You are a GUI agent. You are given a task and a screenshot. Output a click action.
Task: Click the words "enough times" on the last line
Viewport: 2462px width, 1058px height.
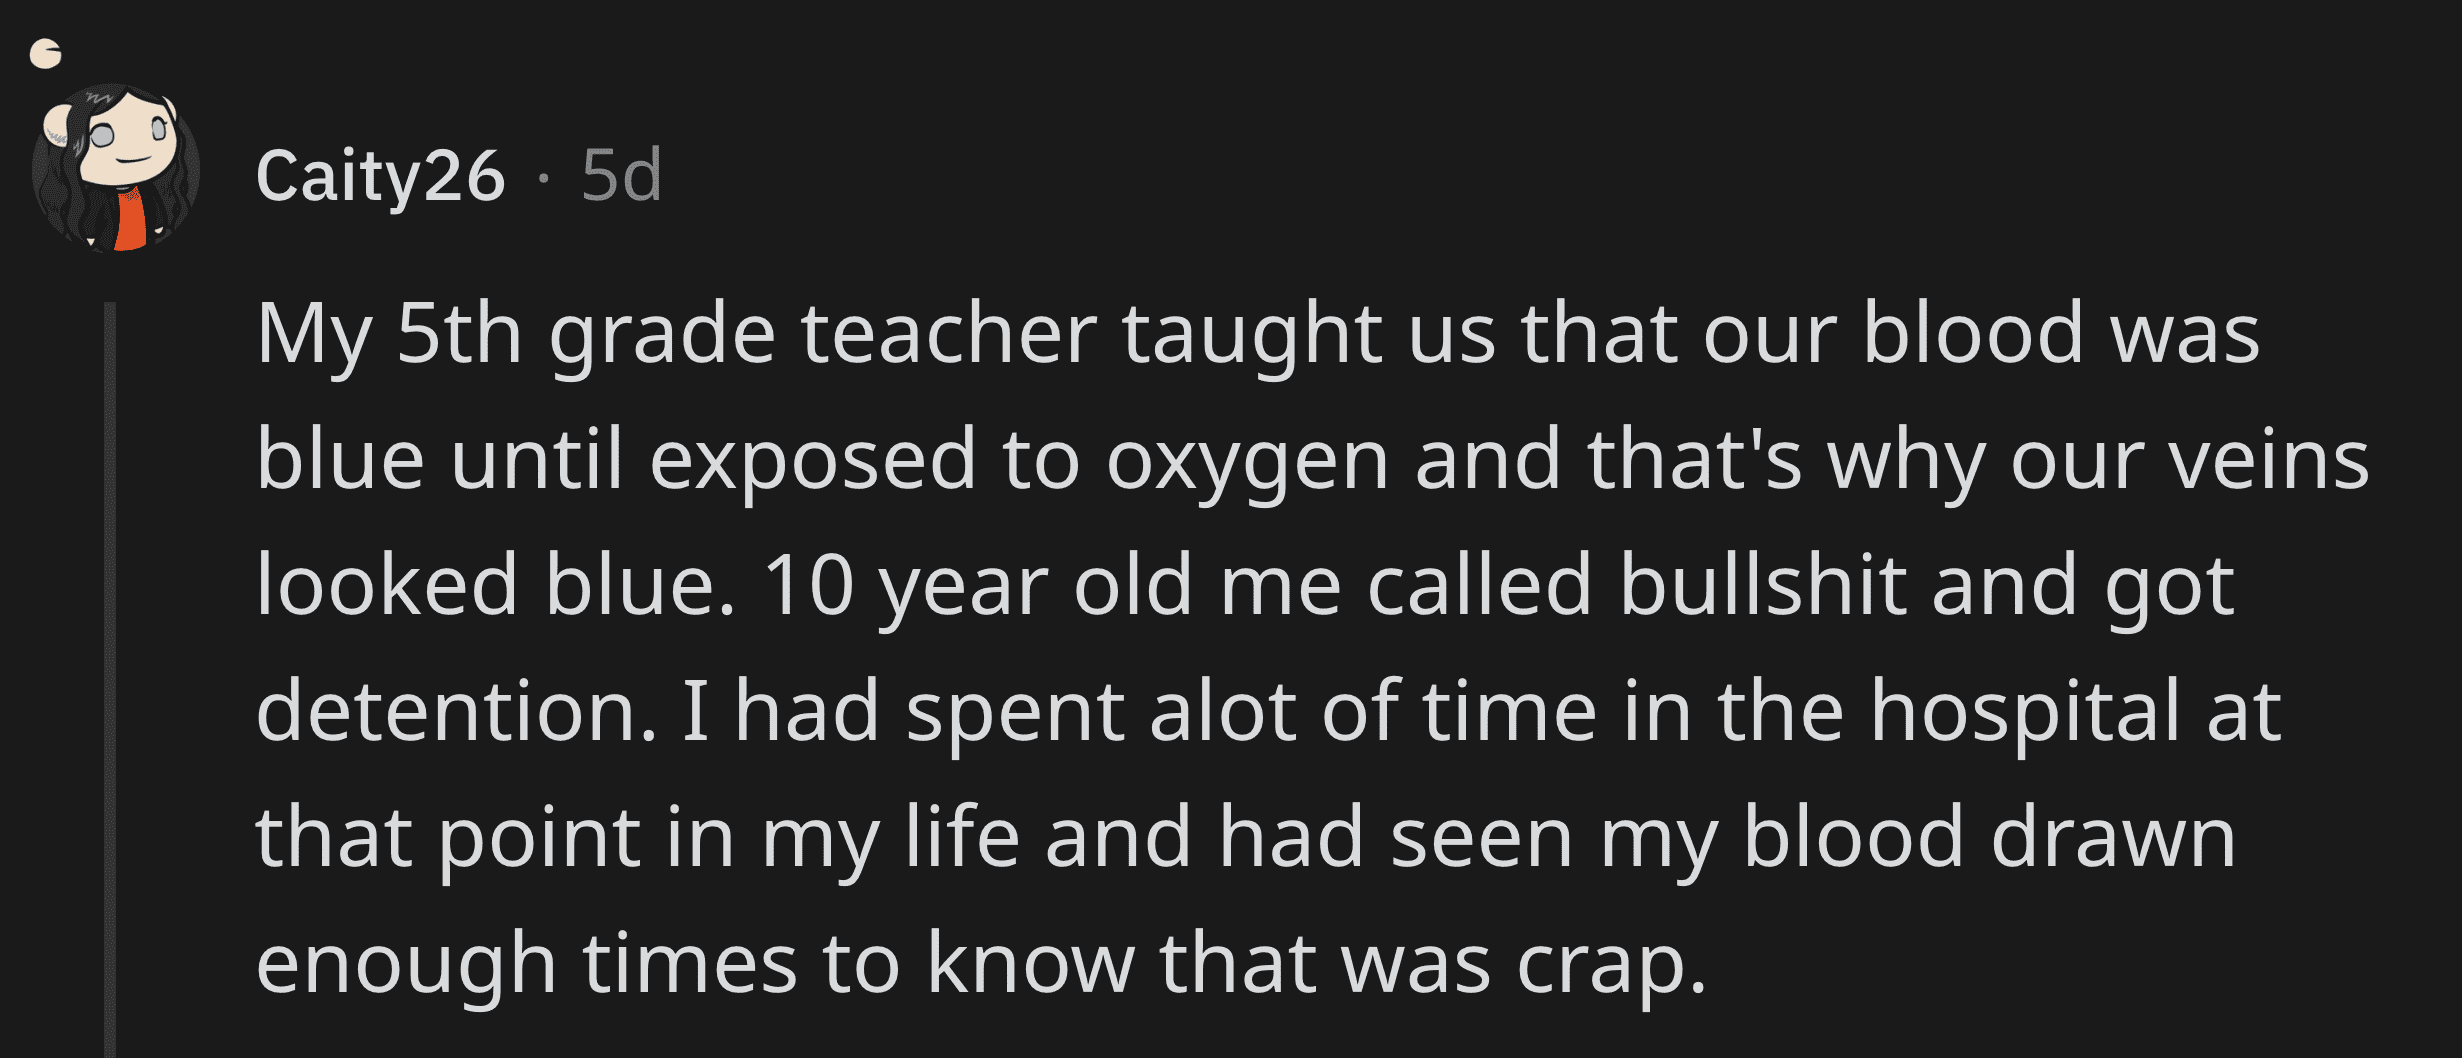click(526, 963)
